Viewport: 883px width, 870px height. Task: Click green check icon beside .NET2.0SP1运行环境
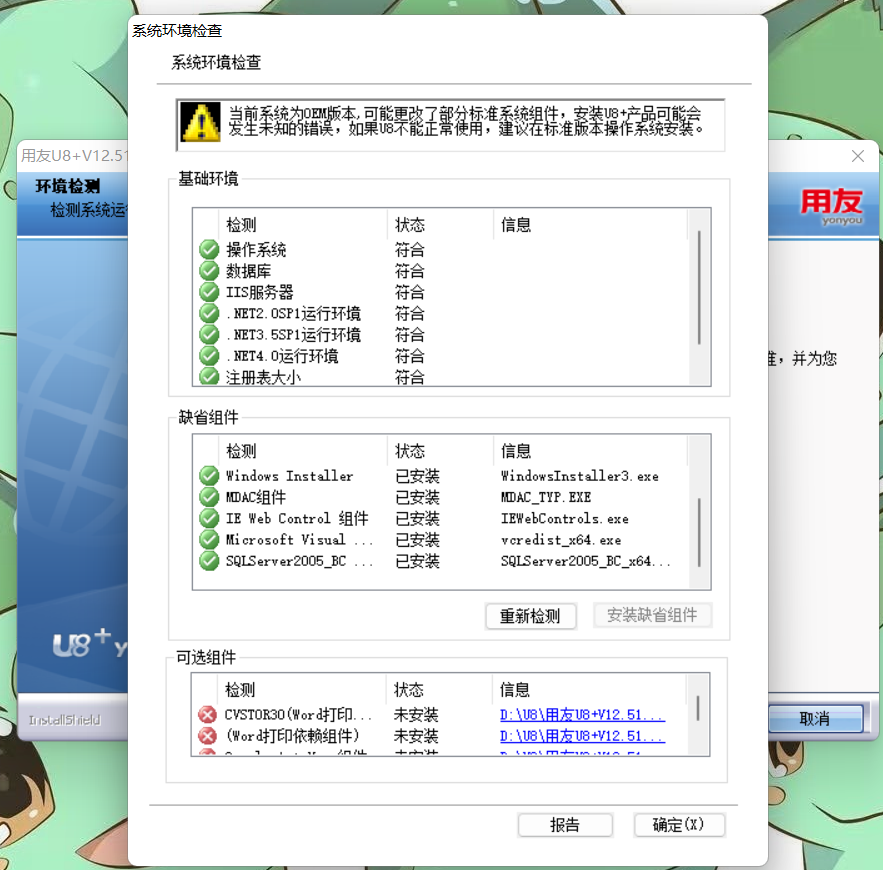pos(209,313)
